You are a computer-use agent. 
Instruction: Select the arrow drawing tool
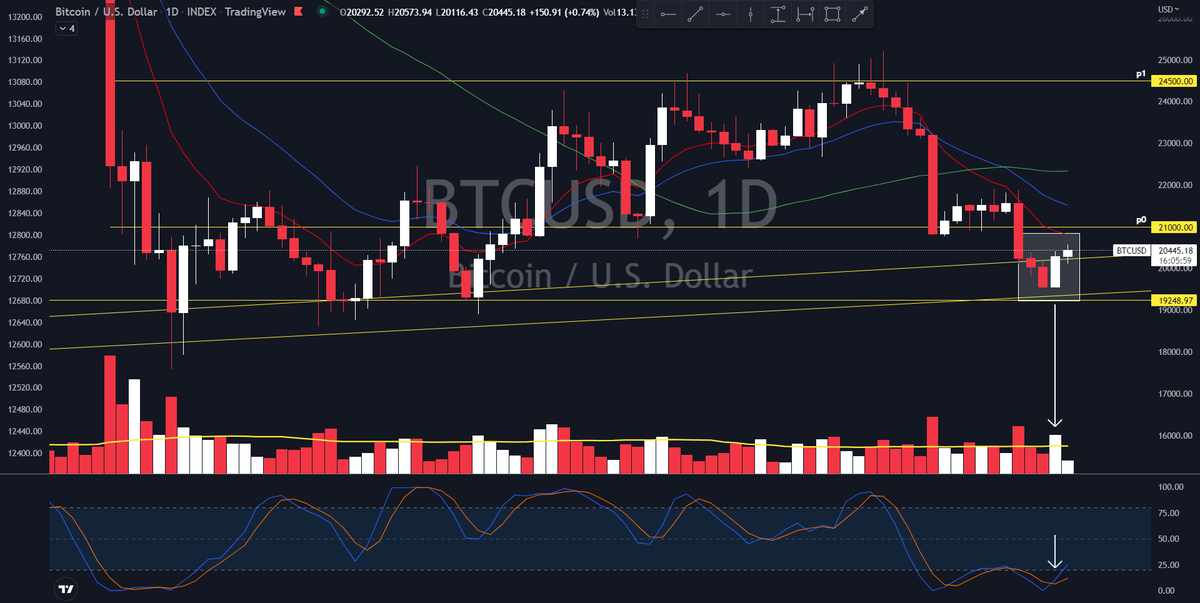point(858,14)
